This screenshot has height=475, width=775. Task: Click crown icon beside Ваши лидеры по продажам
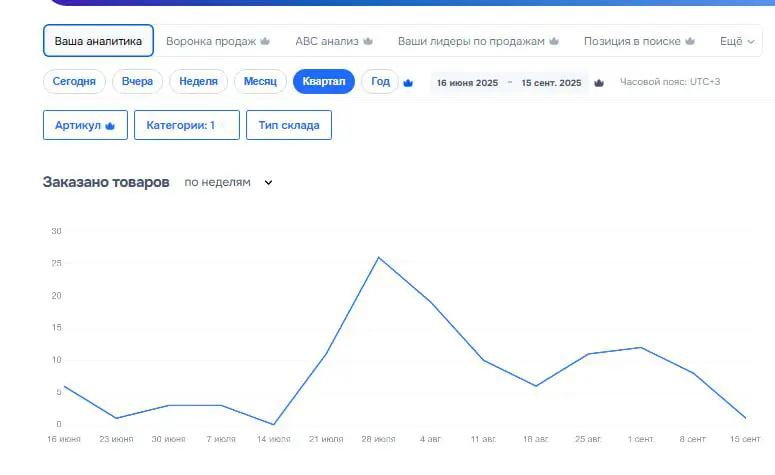554,41
